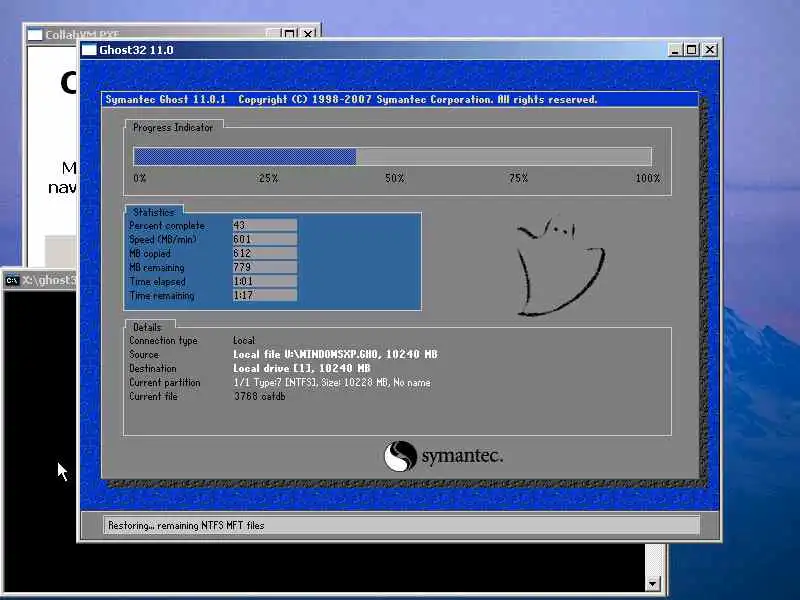Click the restore progress bar

392,156
